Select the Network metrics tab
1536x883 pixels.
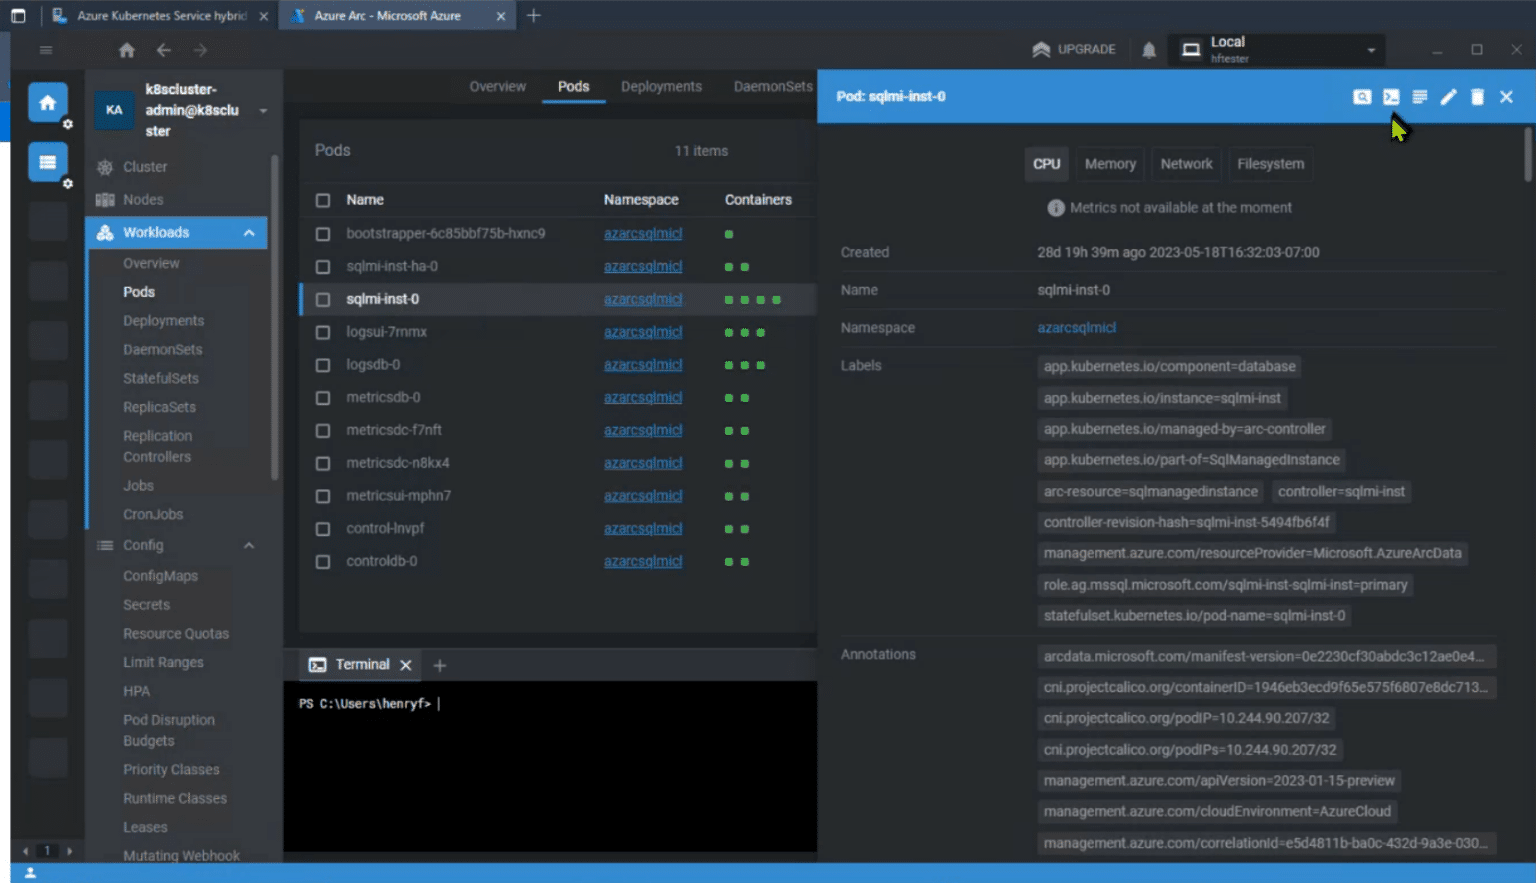(x=1186, y=164)
